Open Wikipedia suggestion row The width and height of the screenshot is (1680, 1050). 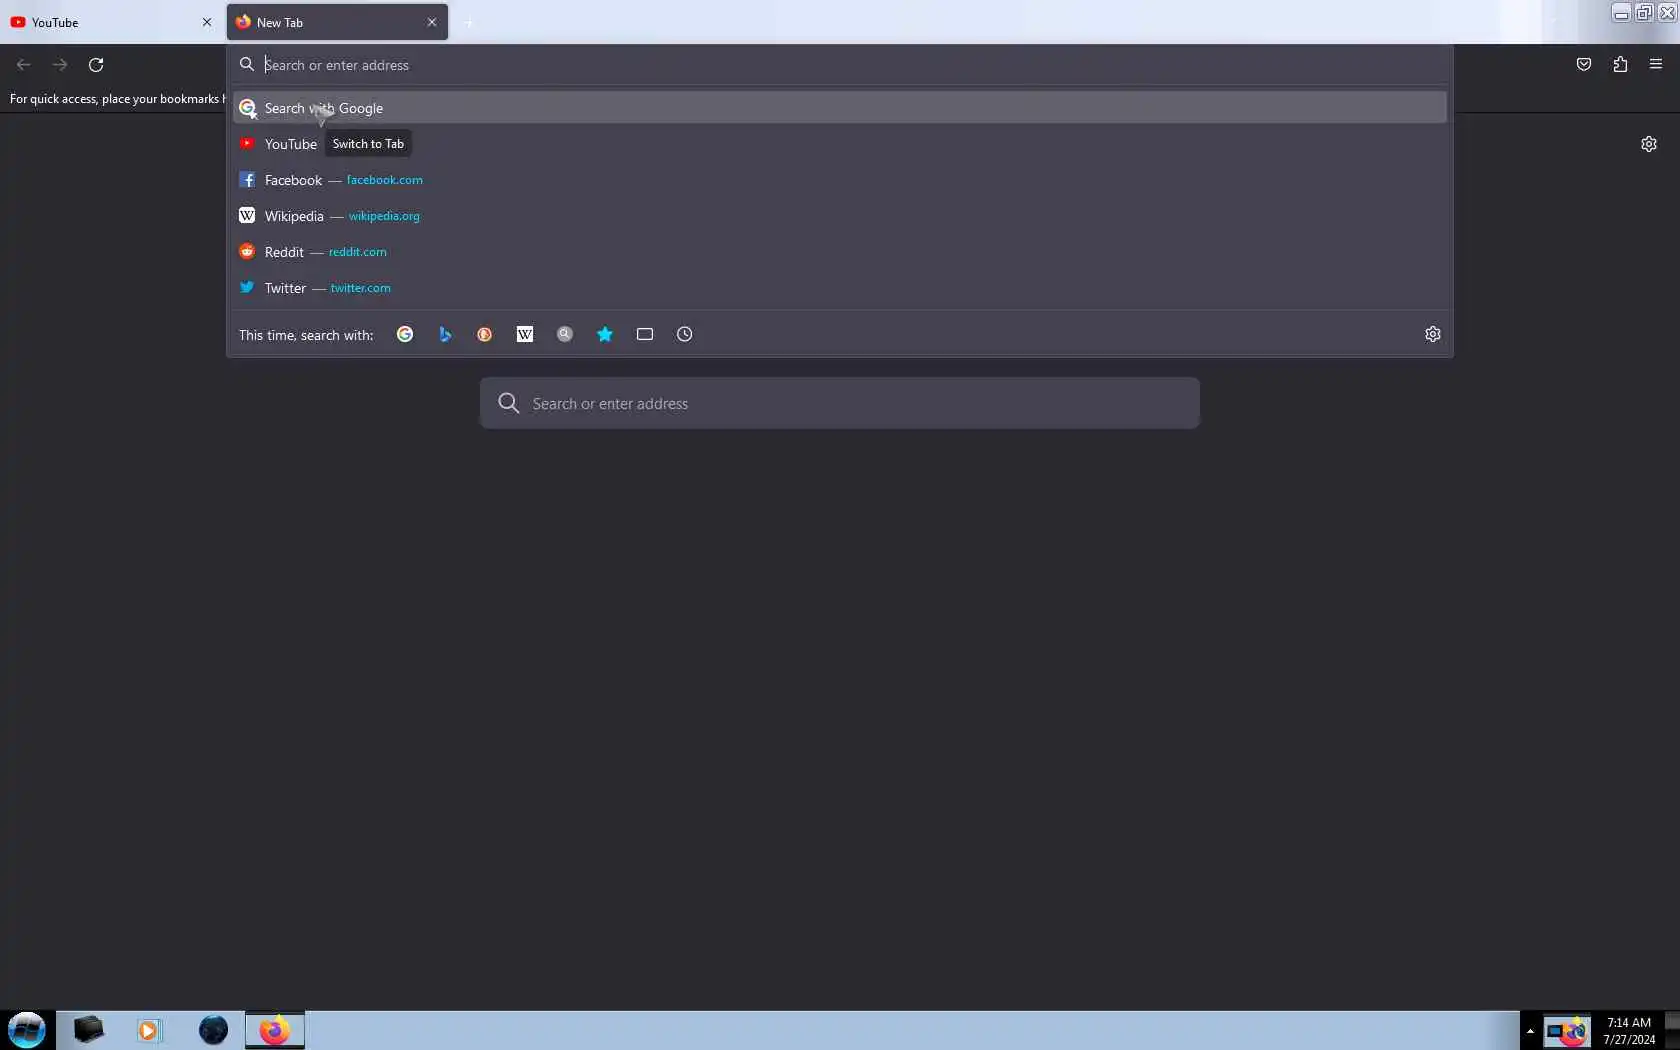pos(840,216)
